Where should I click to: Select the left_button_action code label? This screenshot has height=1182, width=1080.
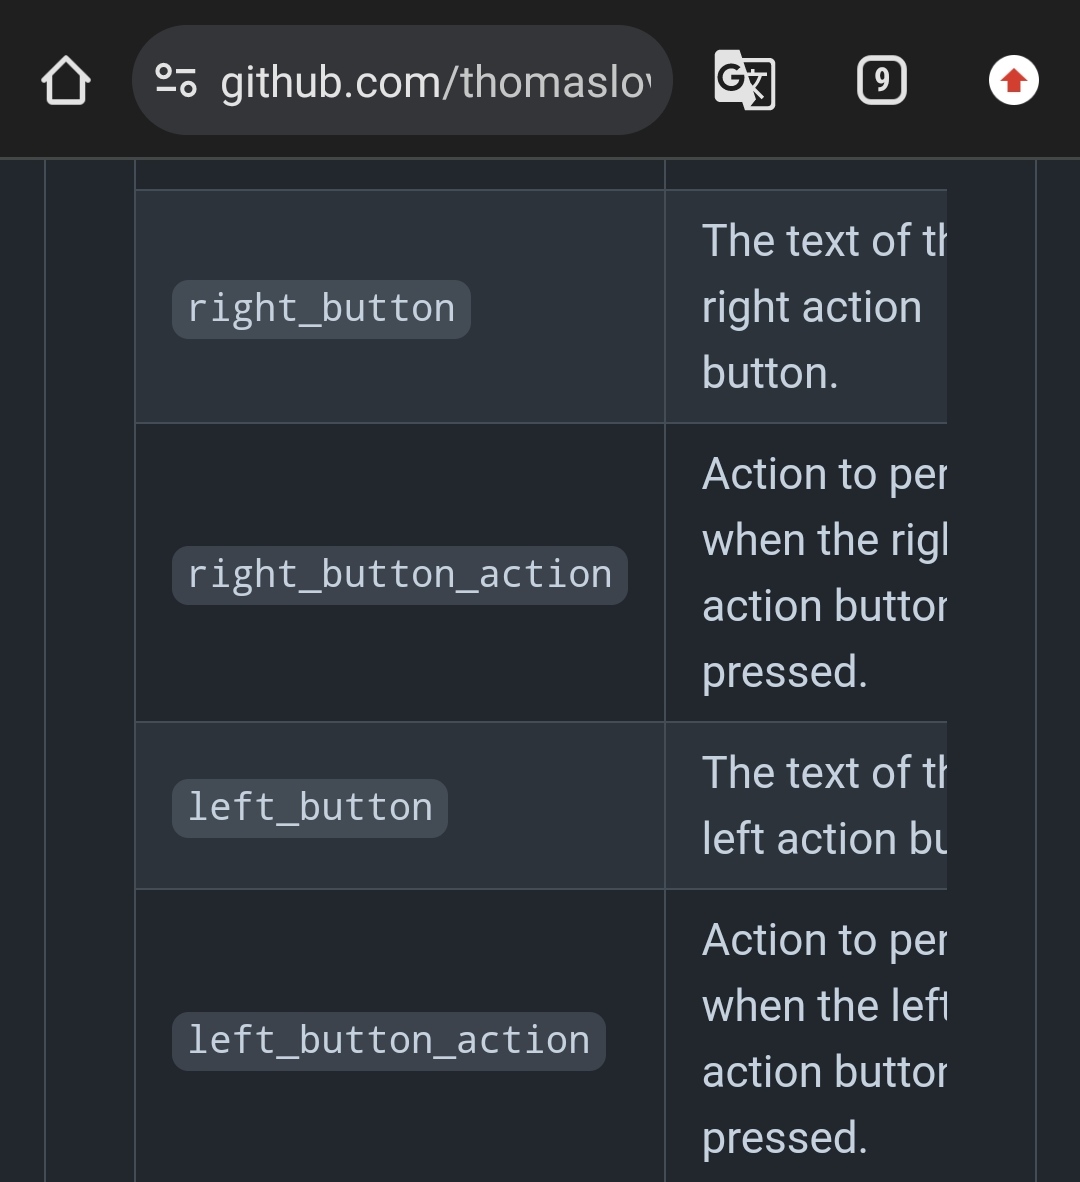pyautogui.click(x=389, y=1041)
